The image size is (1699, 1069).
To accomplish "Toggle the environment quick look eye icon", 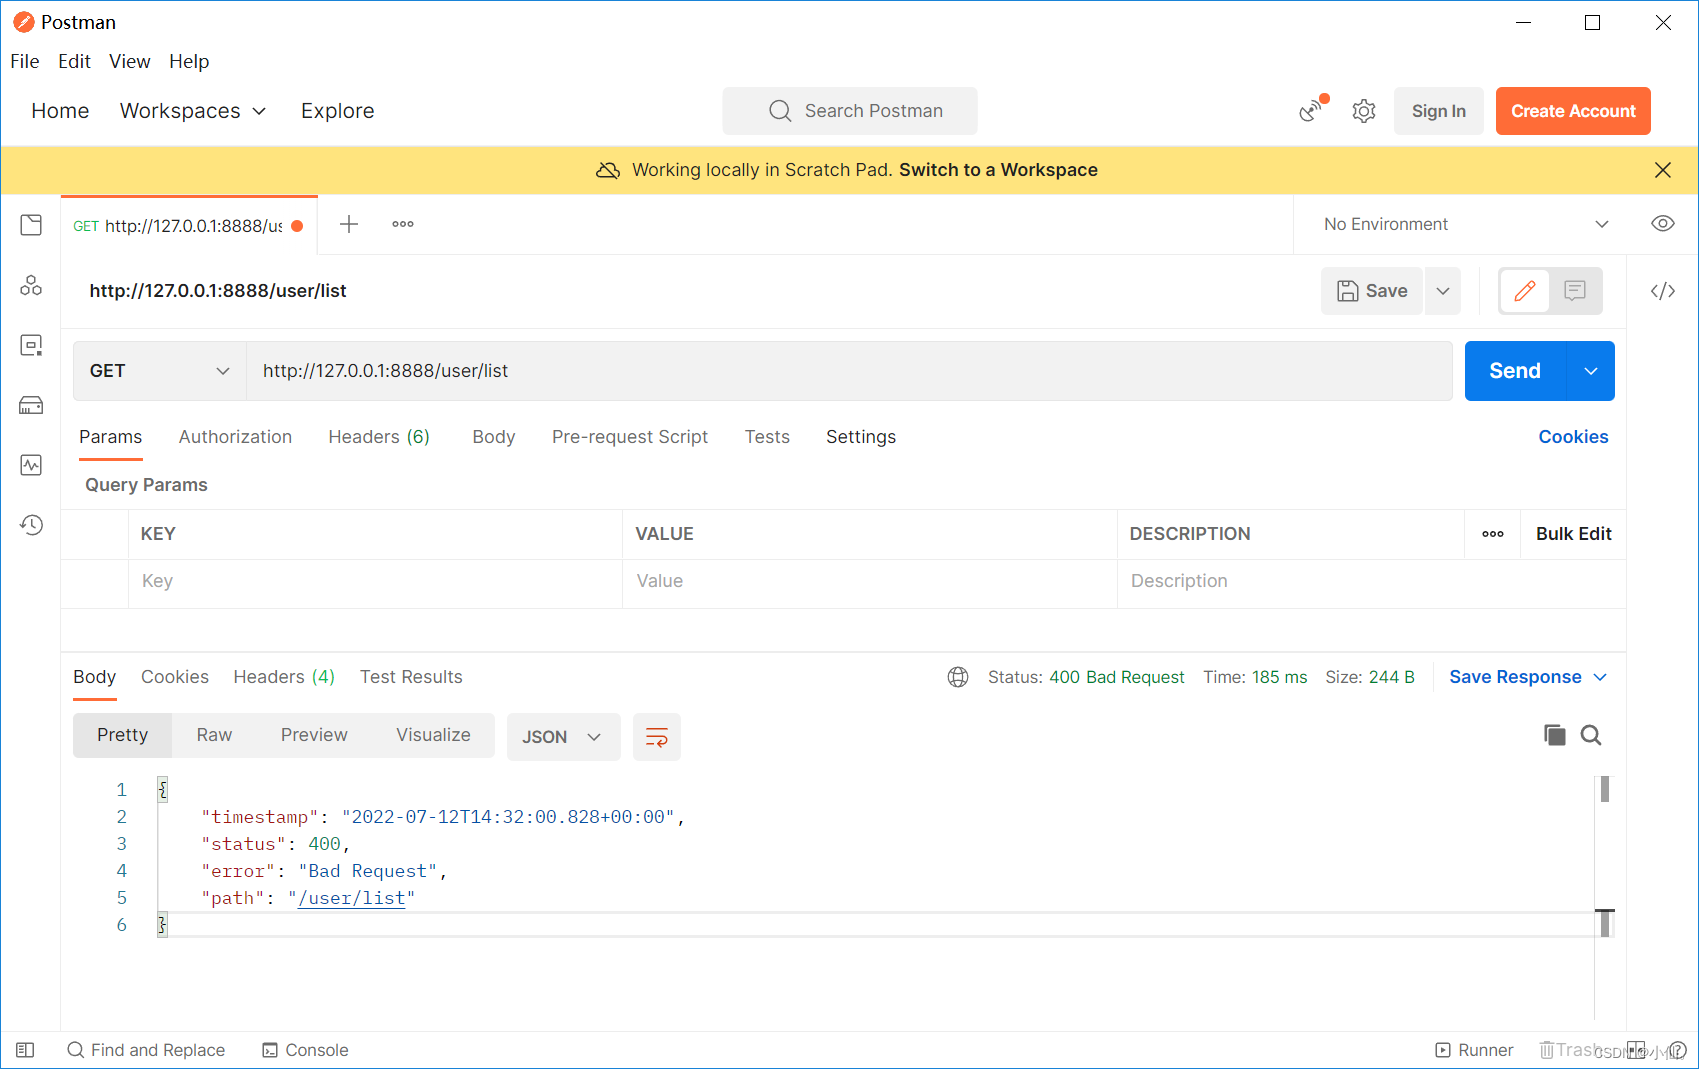I will (1663, 224).
